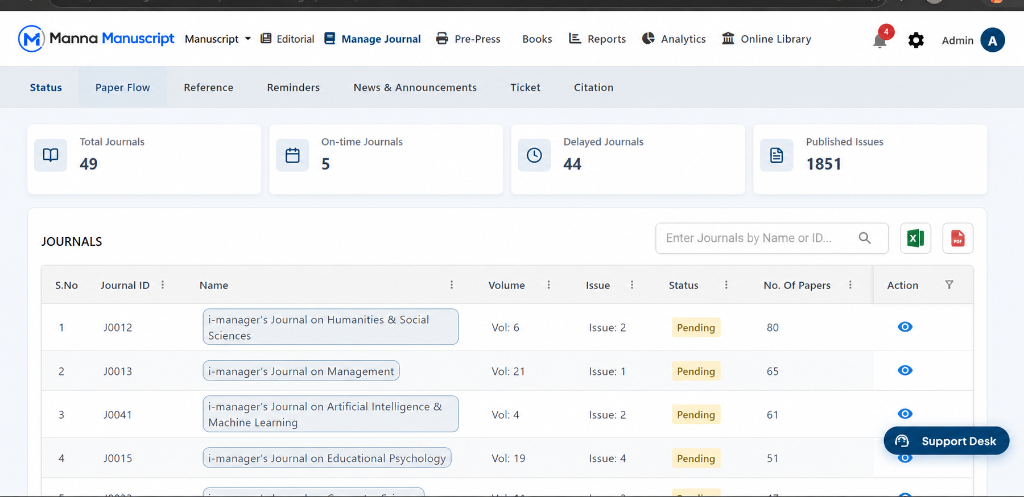
Task: Open Manage Journal menu
Action: pyautogui.click(x=372, y=39)
